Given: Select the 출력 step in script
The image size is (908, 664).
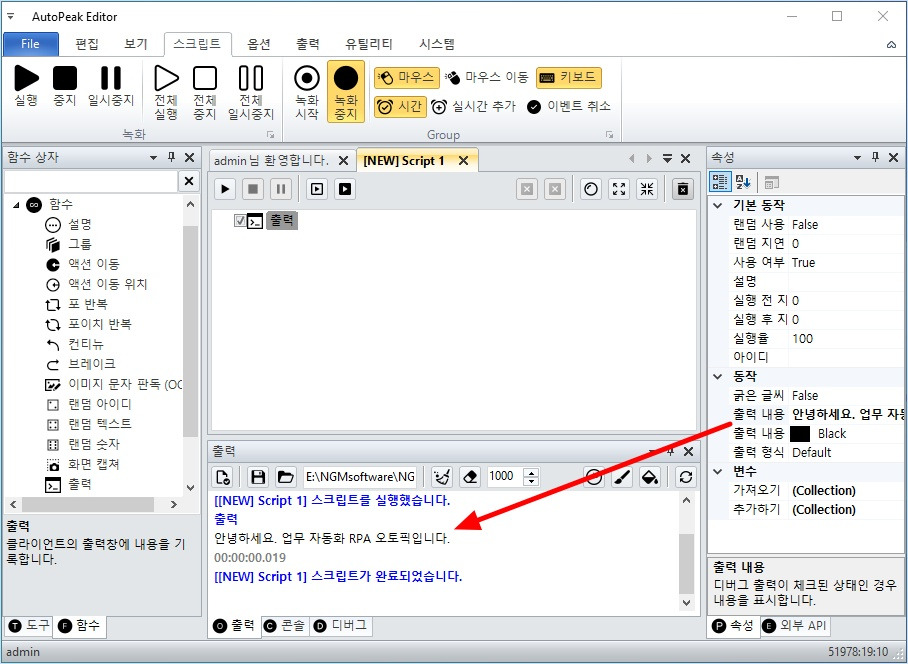Looking at the screenshot, I should click(x=282, y=220).
